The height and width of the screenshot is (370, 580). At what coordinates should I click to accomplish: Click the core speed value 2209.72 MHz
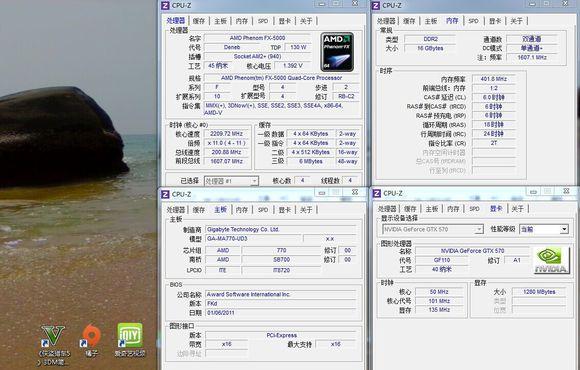(x=226, y=134)
